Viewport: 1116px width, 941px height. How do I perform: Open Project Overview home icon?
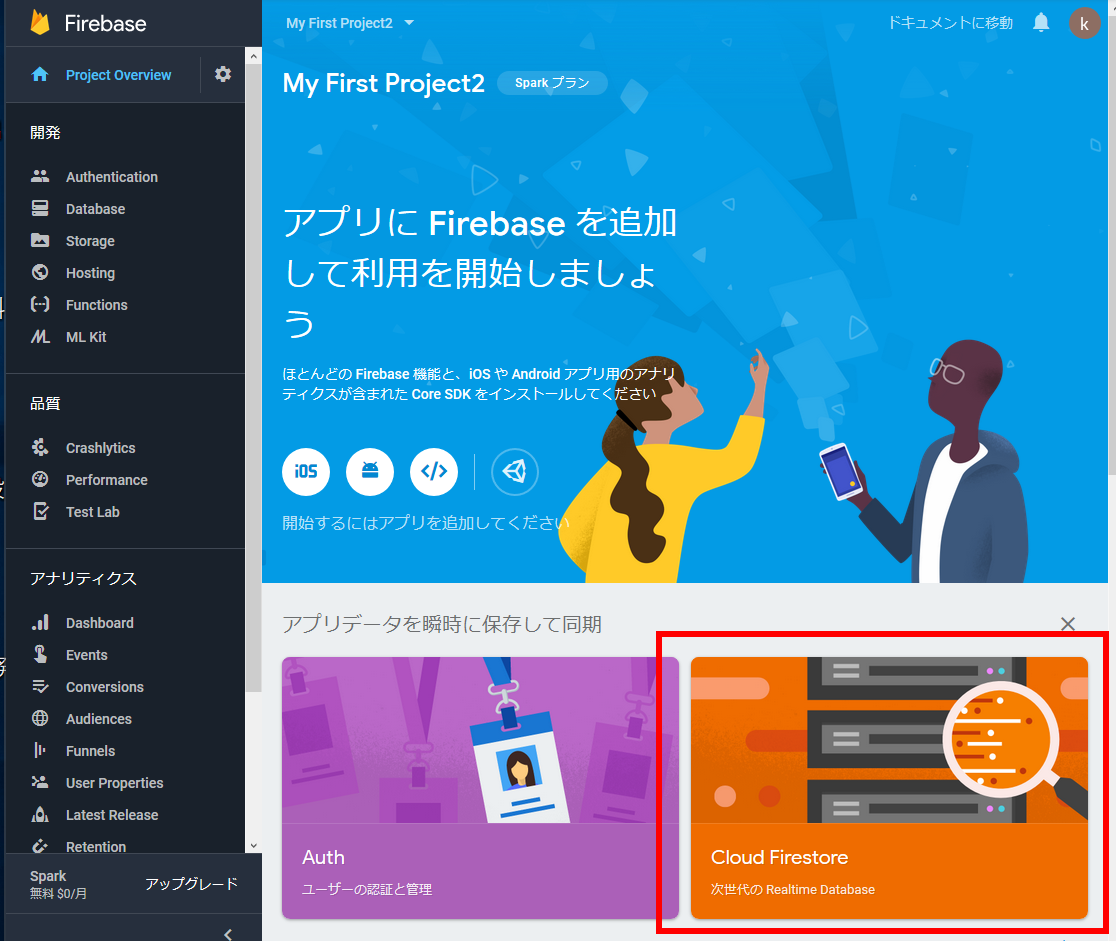pos(40,74)
